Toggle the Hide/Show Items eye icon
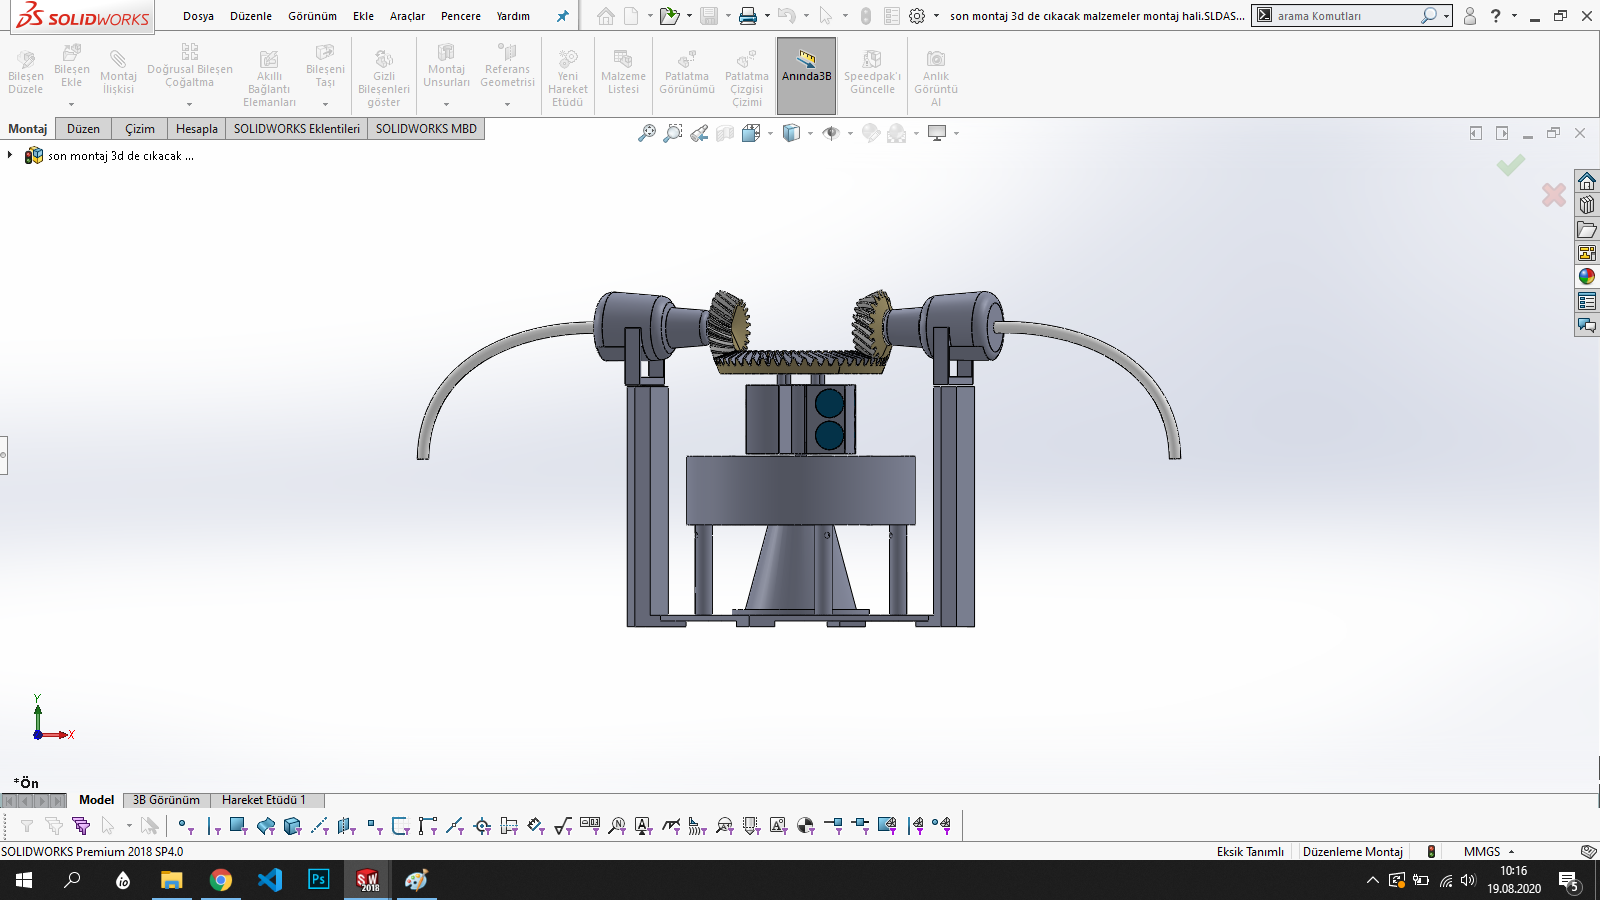The width and height of the screenshot is (1600, 900). [x=831, y=133]
